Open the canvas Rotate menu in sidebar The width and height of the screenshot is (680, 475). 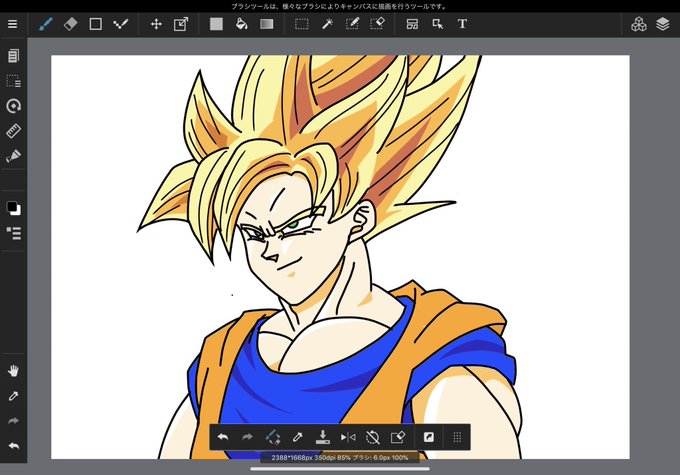13,106
